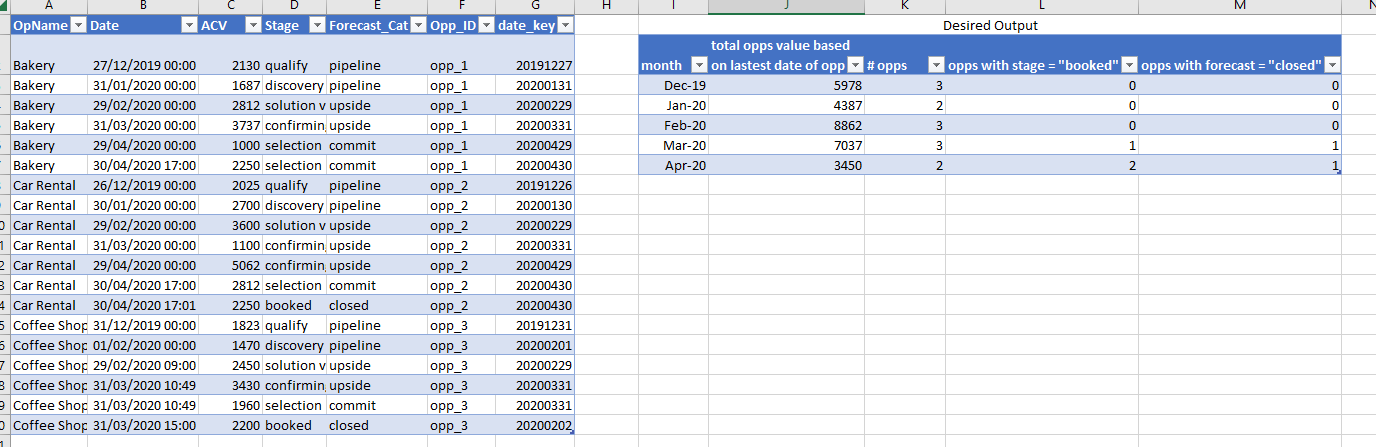
Task: Select the ACV cell 3737
Action: click(230, 125)
